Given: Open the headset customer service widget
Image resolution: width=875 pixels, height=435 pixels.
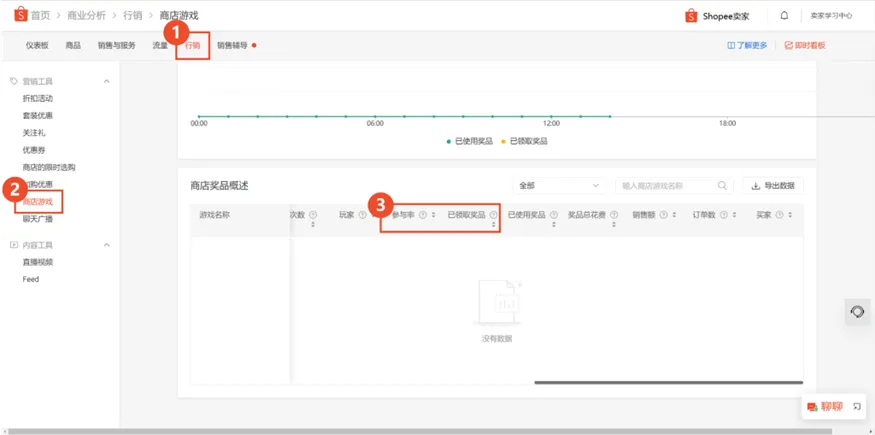Looking at the screenshot, I should [857, 312].
